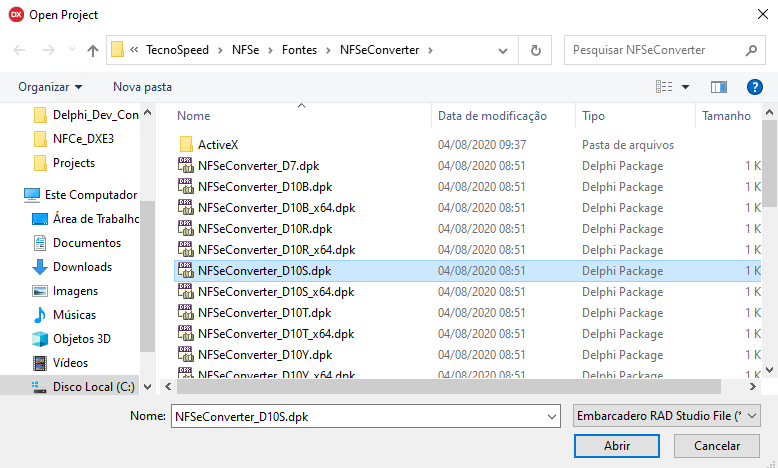Viewport: 778px width, 468px height.
Task: Sort by Nome column header
Action: click(x=194, y=116)
